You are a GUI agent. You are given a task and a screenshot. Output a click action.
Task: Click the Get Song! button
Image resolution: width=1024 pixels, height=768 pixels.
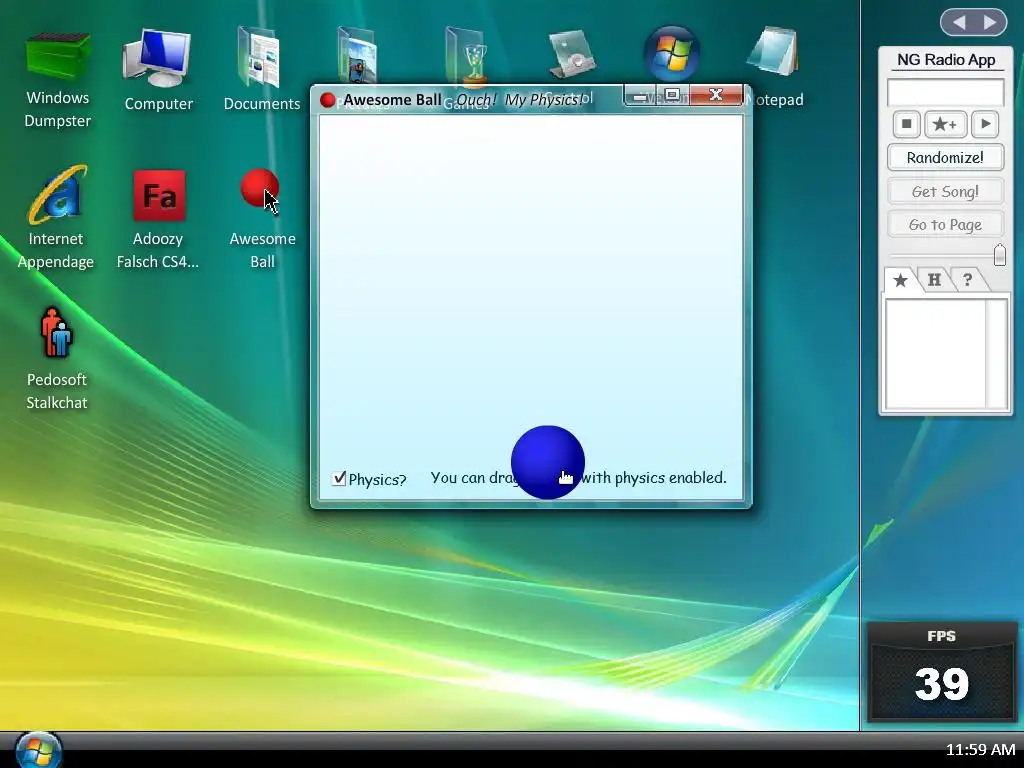945,191
